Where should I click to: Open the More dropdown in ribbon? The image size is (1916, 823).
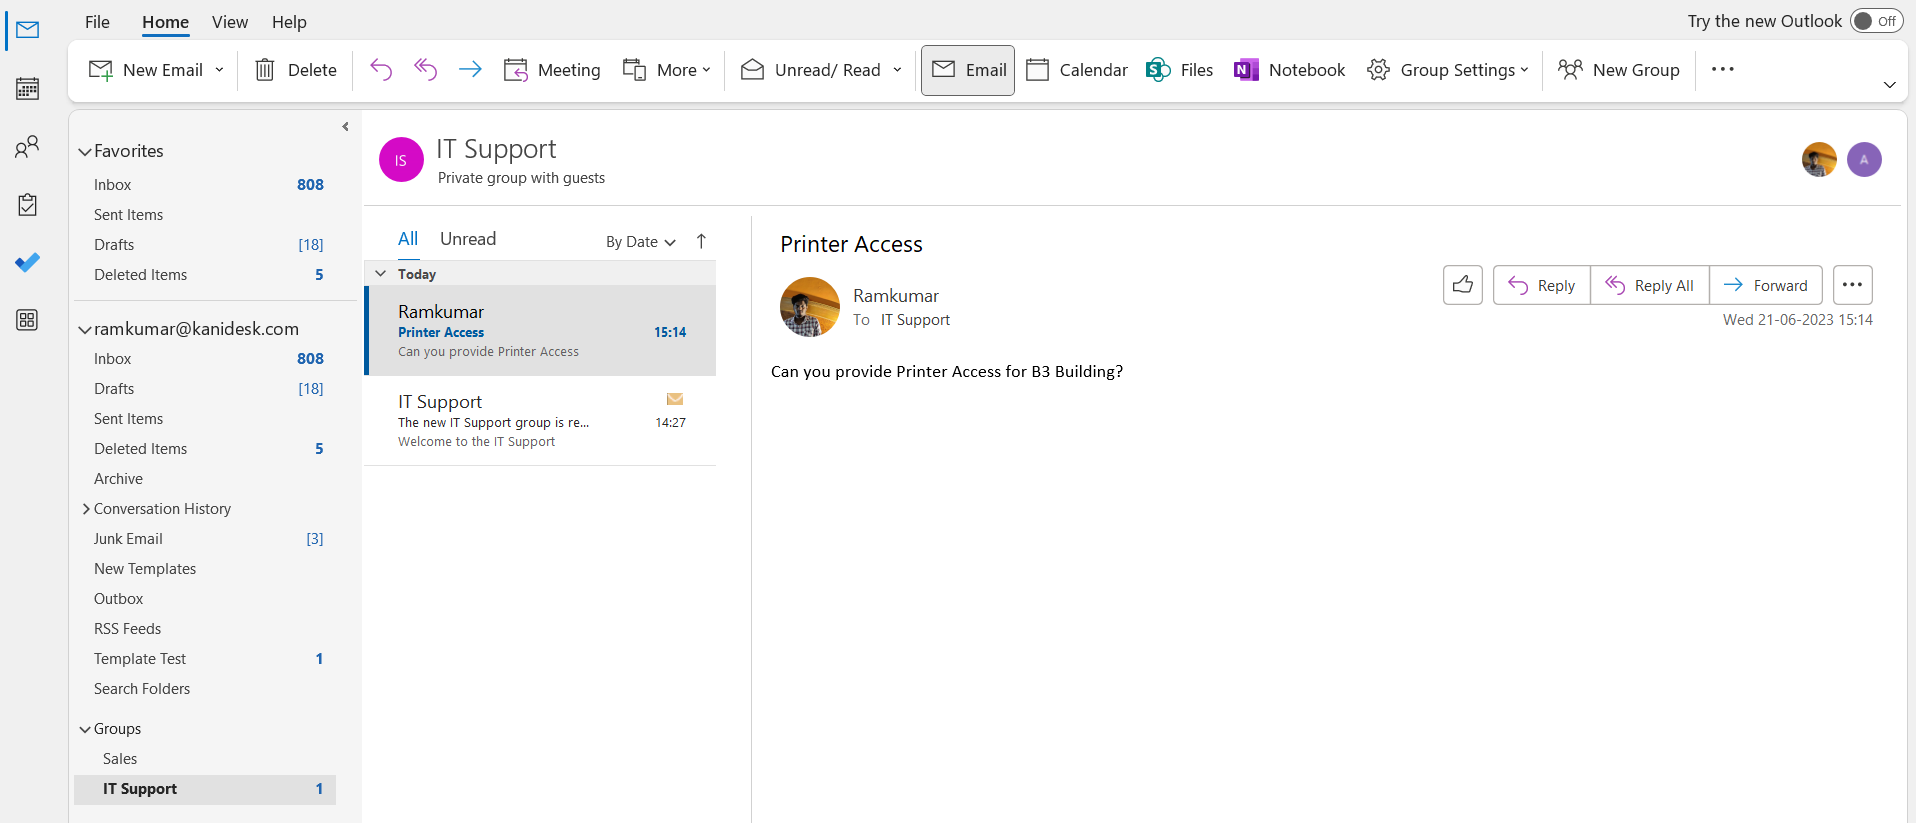click(x=666, y=70)
